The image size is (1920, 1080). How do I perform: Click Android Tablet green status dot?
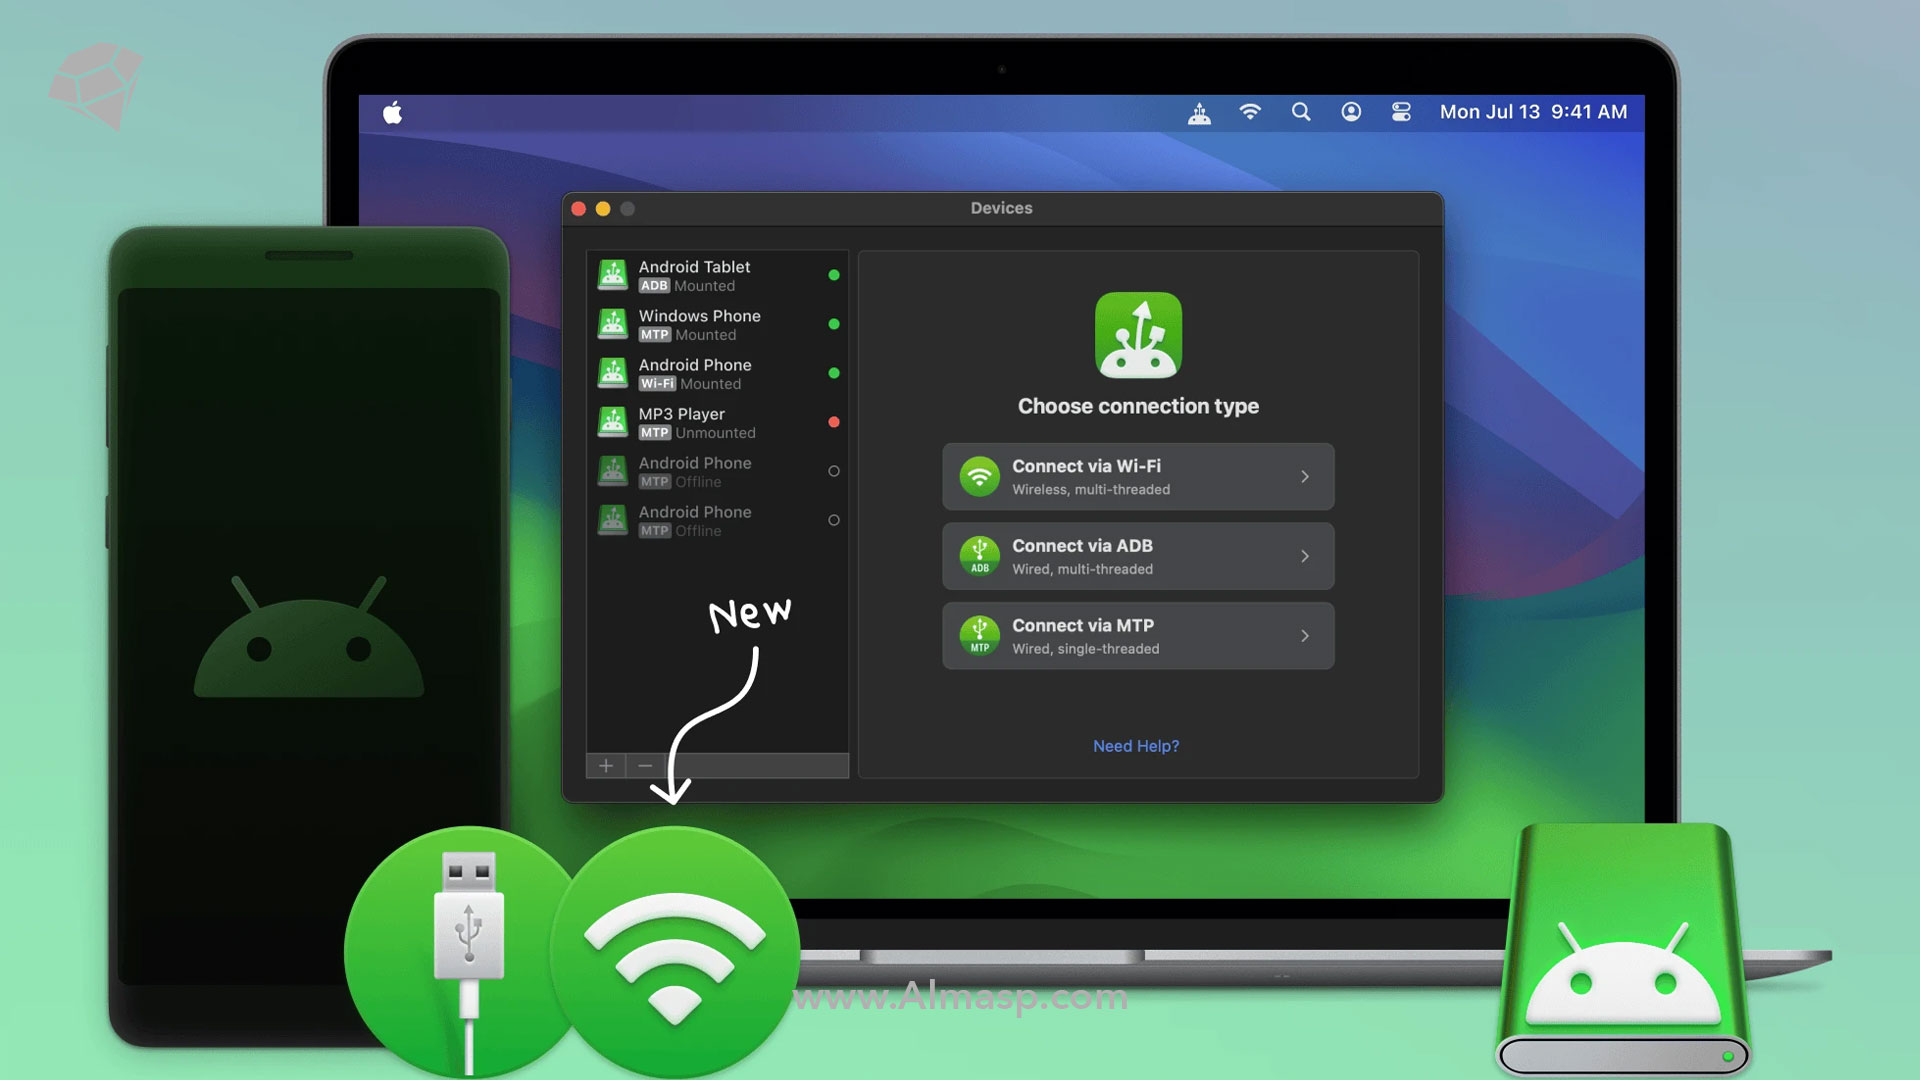[834, 275]
